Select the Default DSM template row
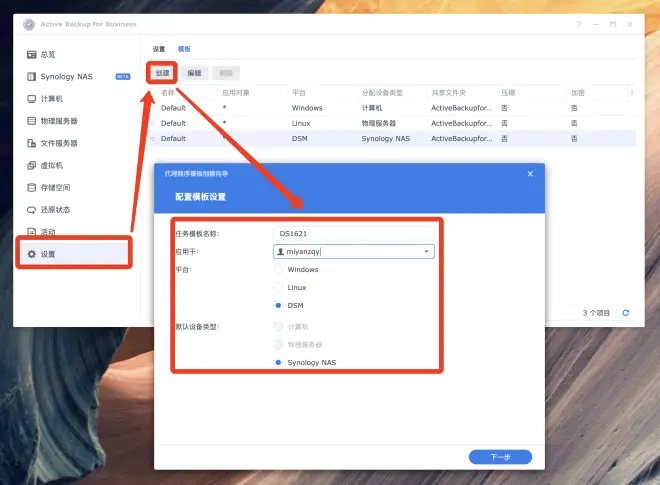 [391, 139]
